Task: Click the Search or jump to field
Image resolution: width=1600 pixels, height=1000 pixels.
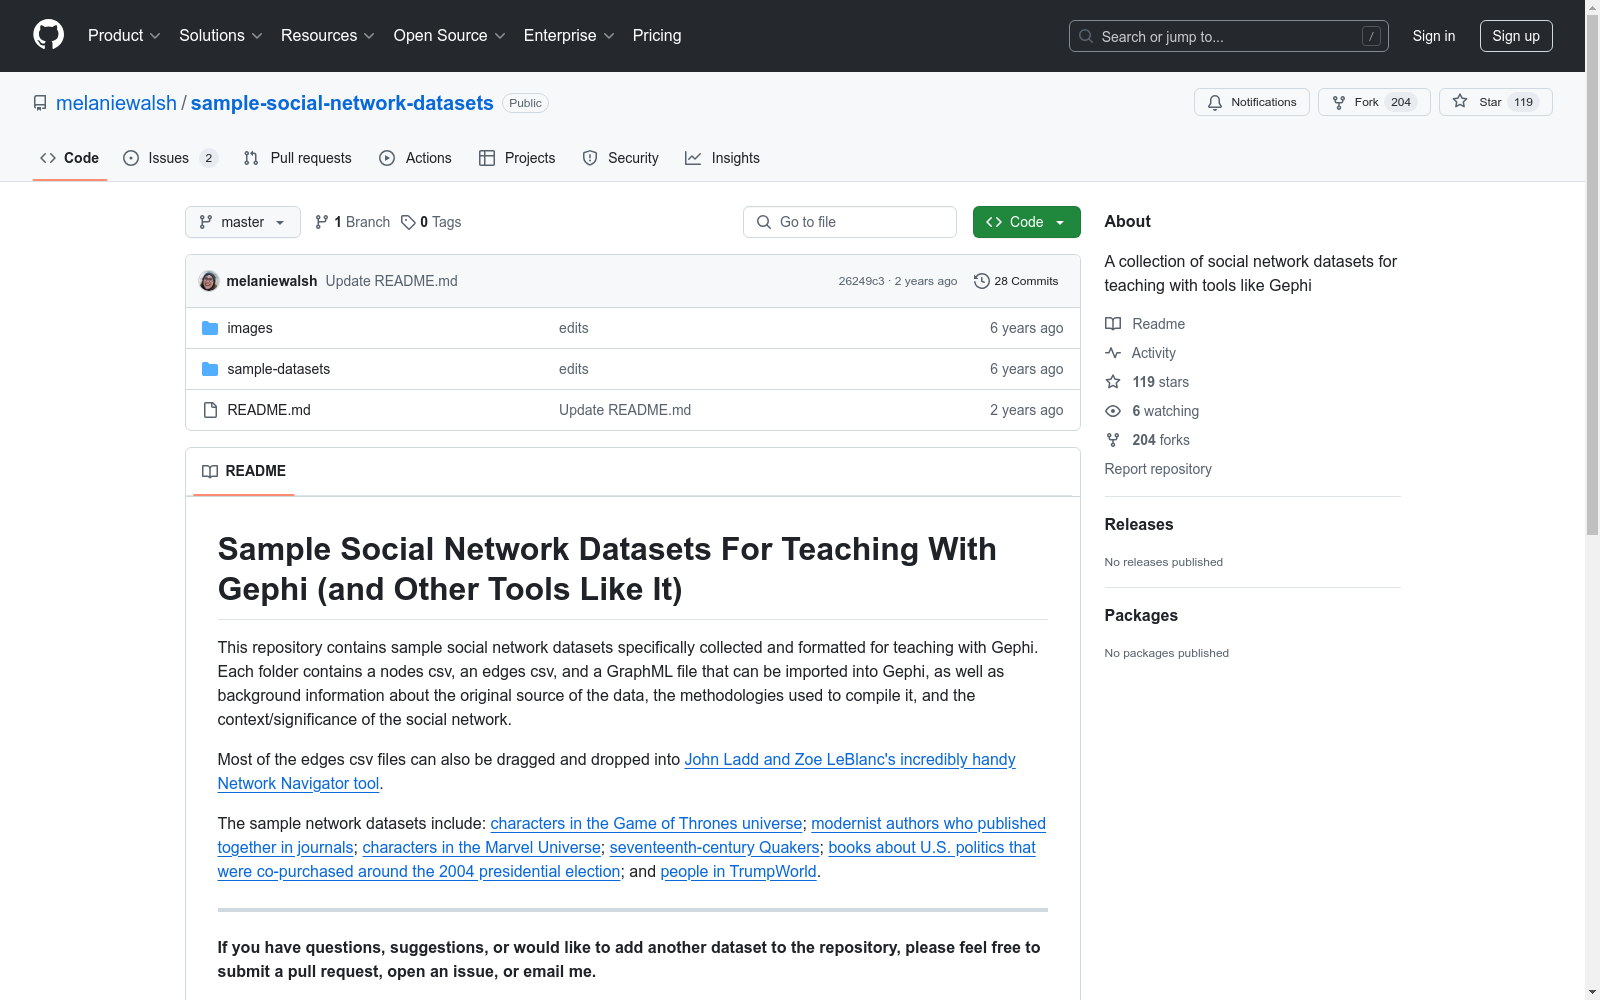Action: point(1229,36)
